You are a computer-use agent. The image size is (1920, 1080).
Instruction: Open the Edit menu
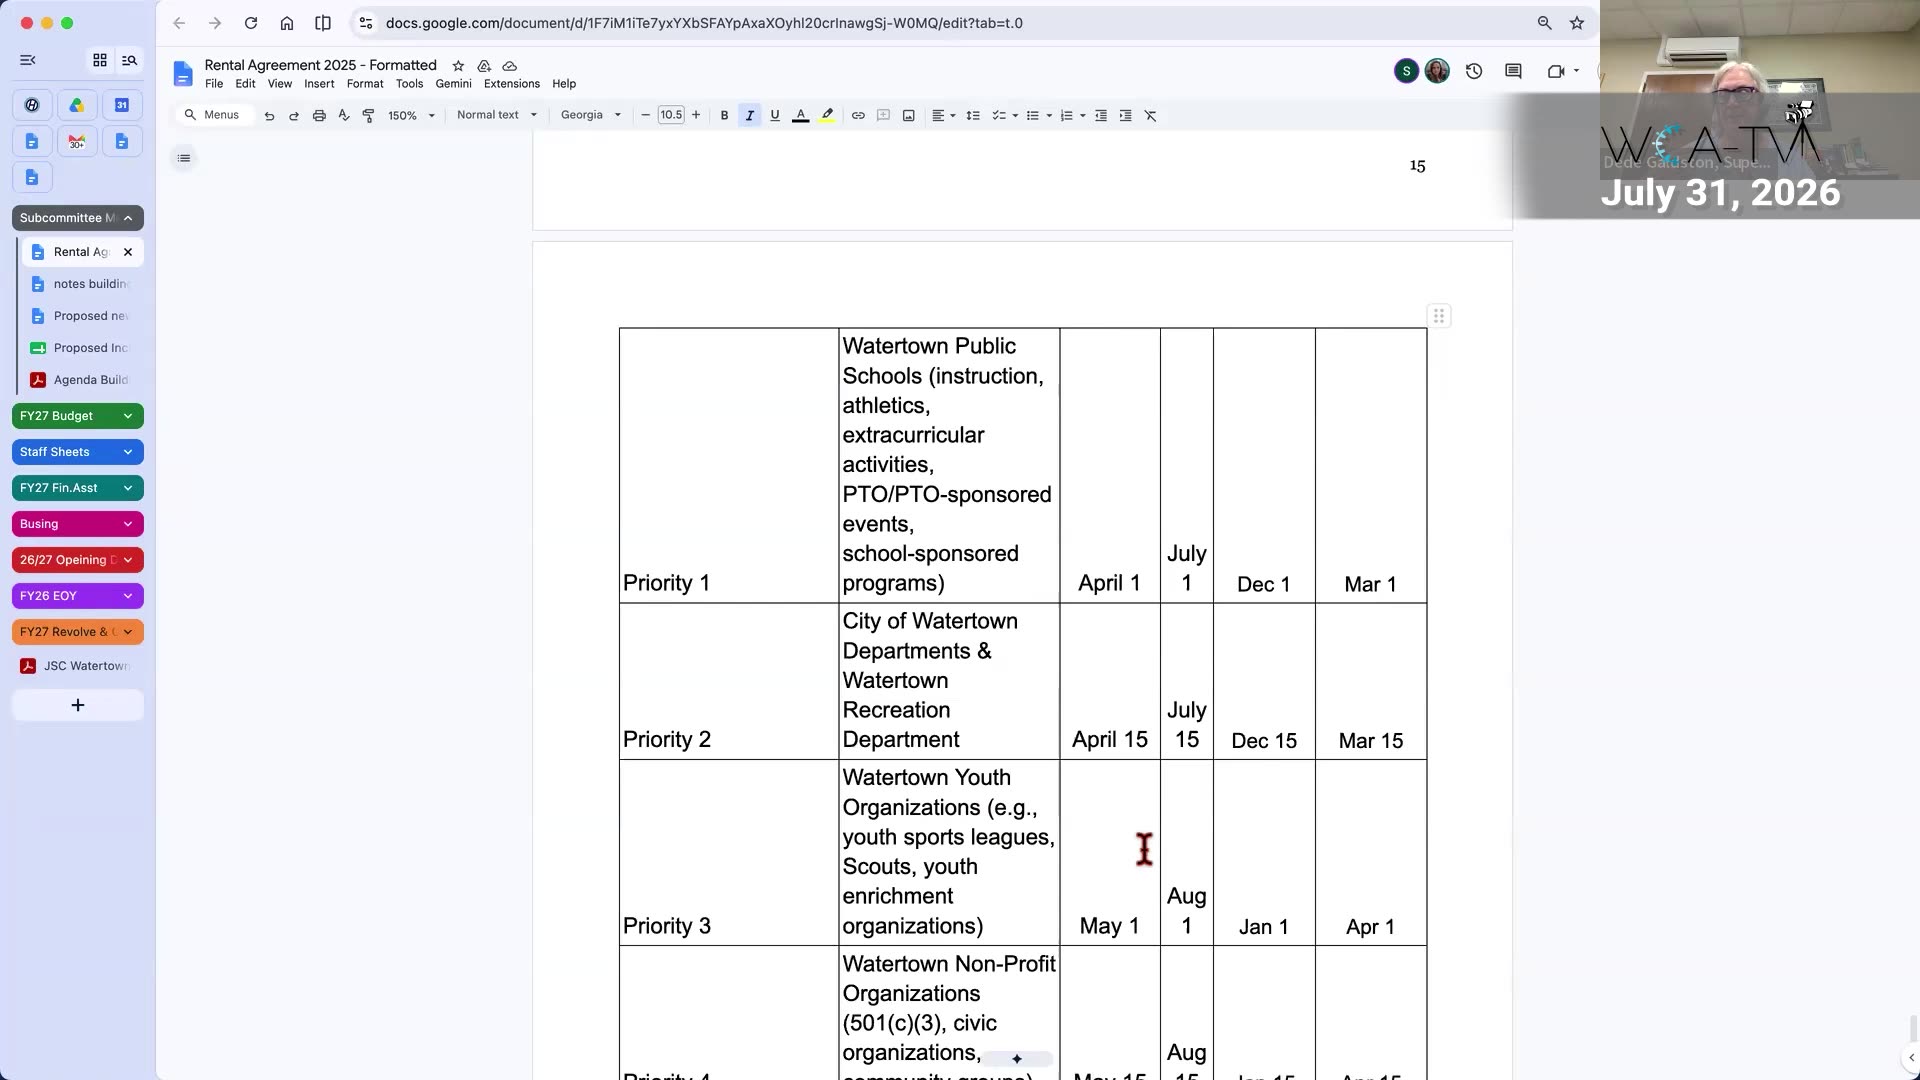[245, 84]
